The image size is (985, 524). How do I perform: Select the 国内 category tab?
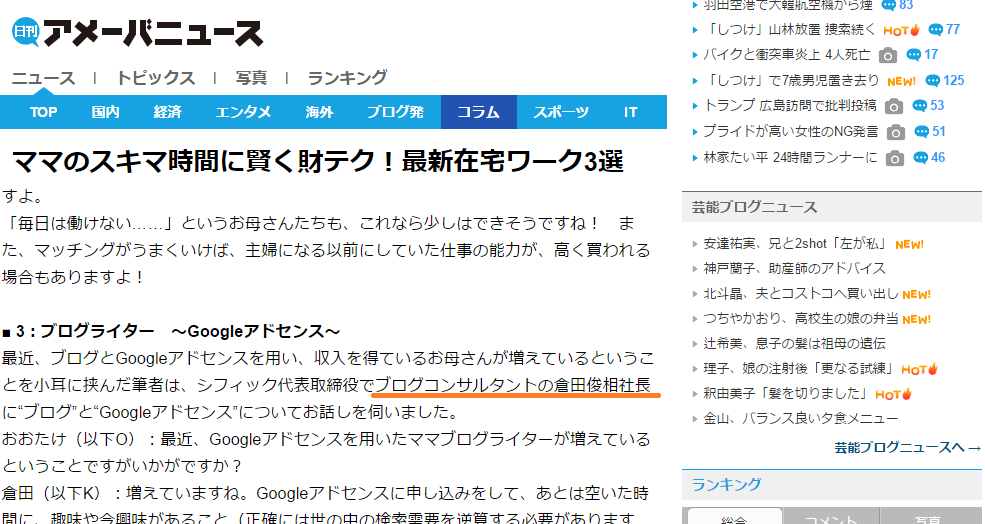click(x=105, y=112)
